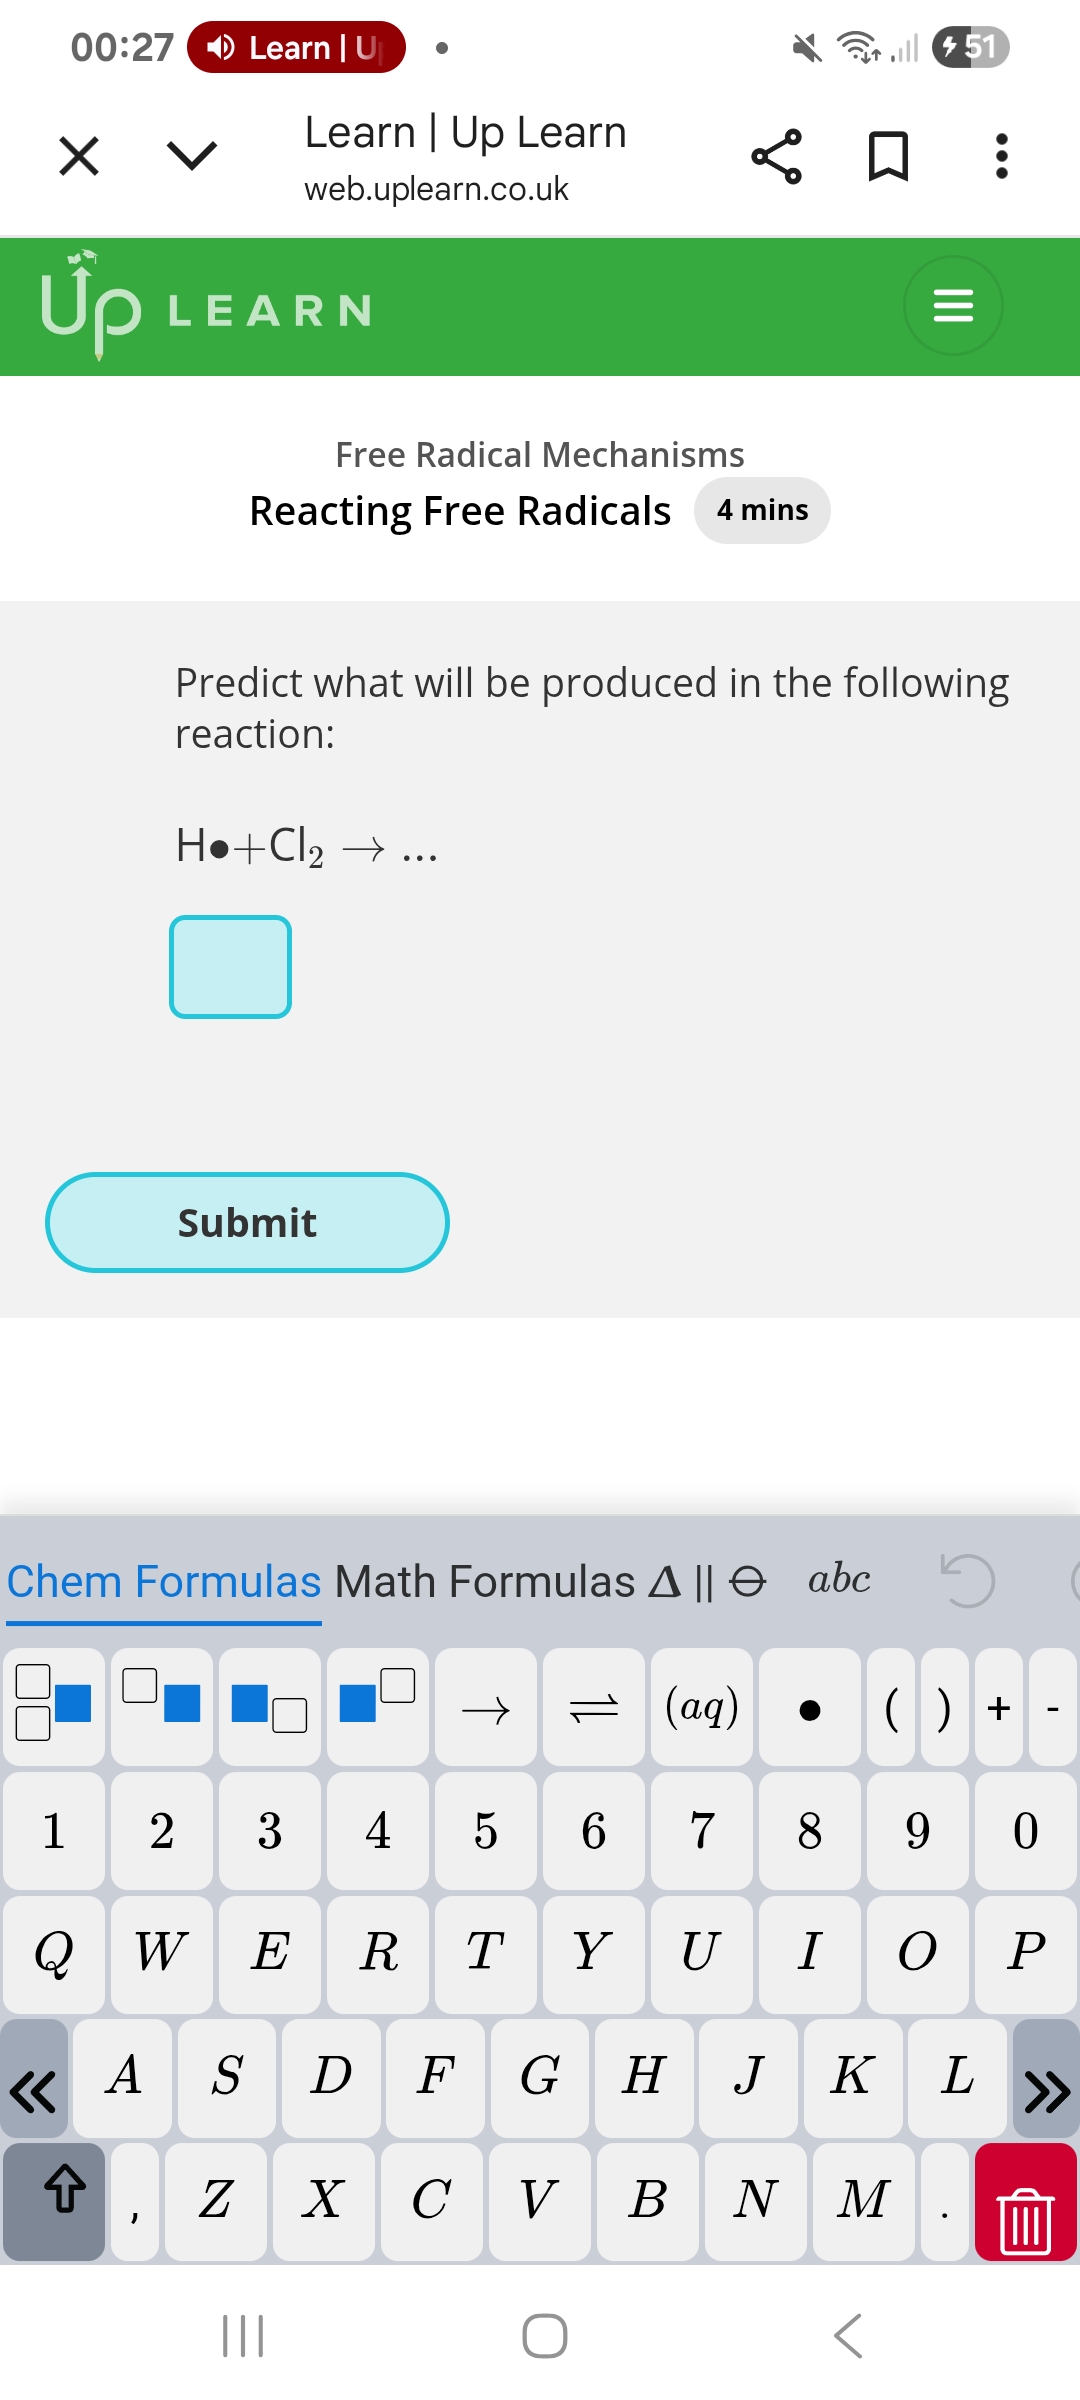
Task: Tap the share icon in browser bar
Action: coord(776,157)
